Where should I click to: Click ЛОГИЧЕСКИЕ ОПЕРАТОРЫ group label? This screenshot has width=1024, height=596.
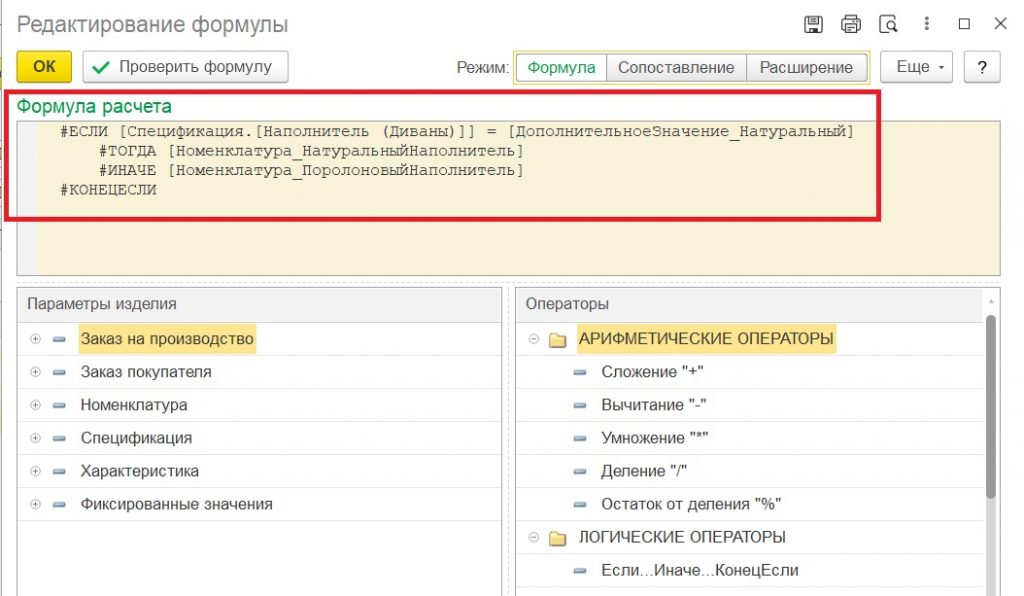[682, 537]
